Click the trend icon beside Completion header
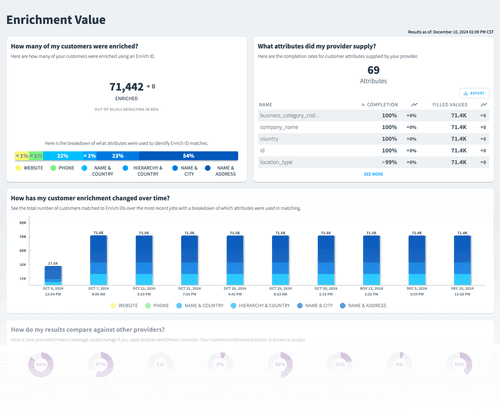 pos(414,105)
